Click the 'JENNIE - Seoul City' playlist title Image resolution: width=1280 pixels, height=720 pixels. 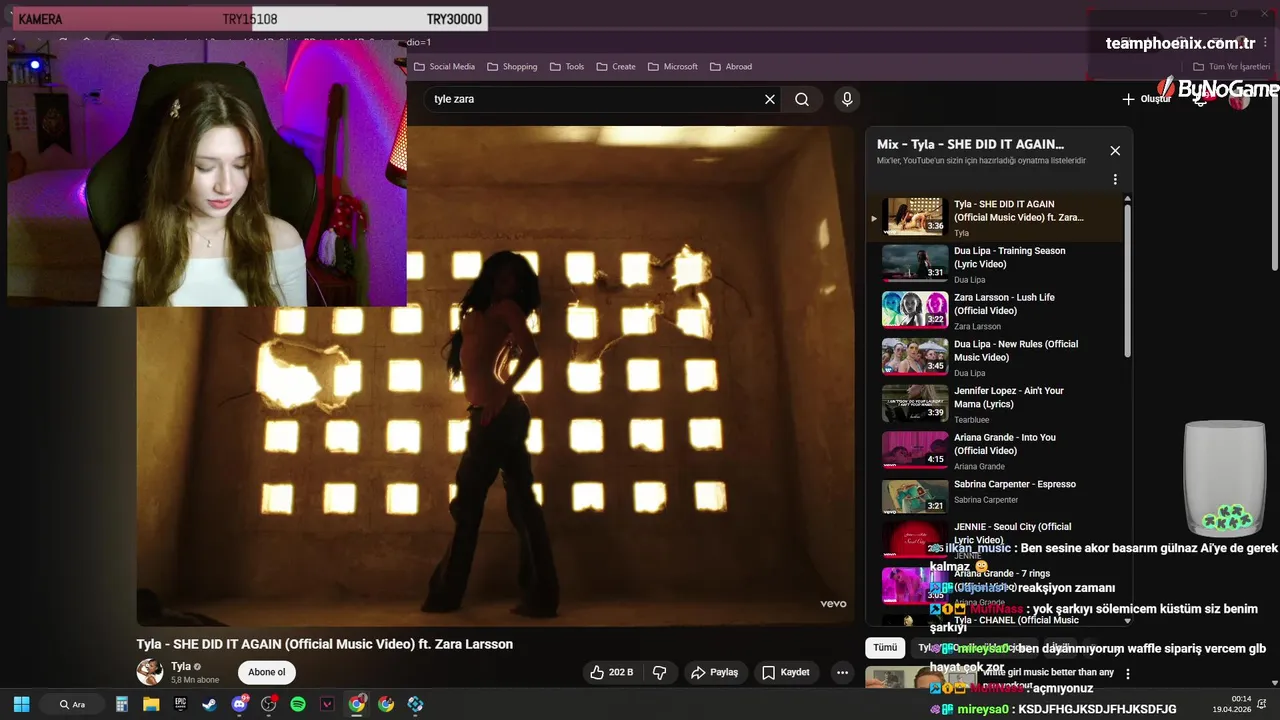1012,533
